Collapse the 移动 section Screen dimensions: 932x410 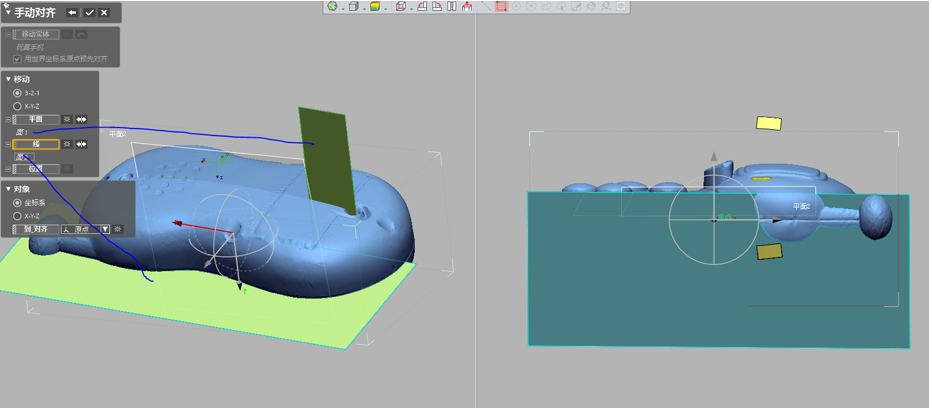click(8, 79)
